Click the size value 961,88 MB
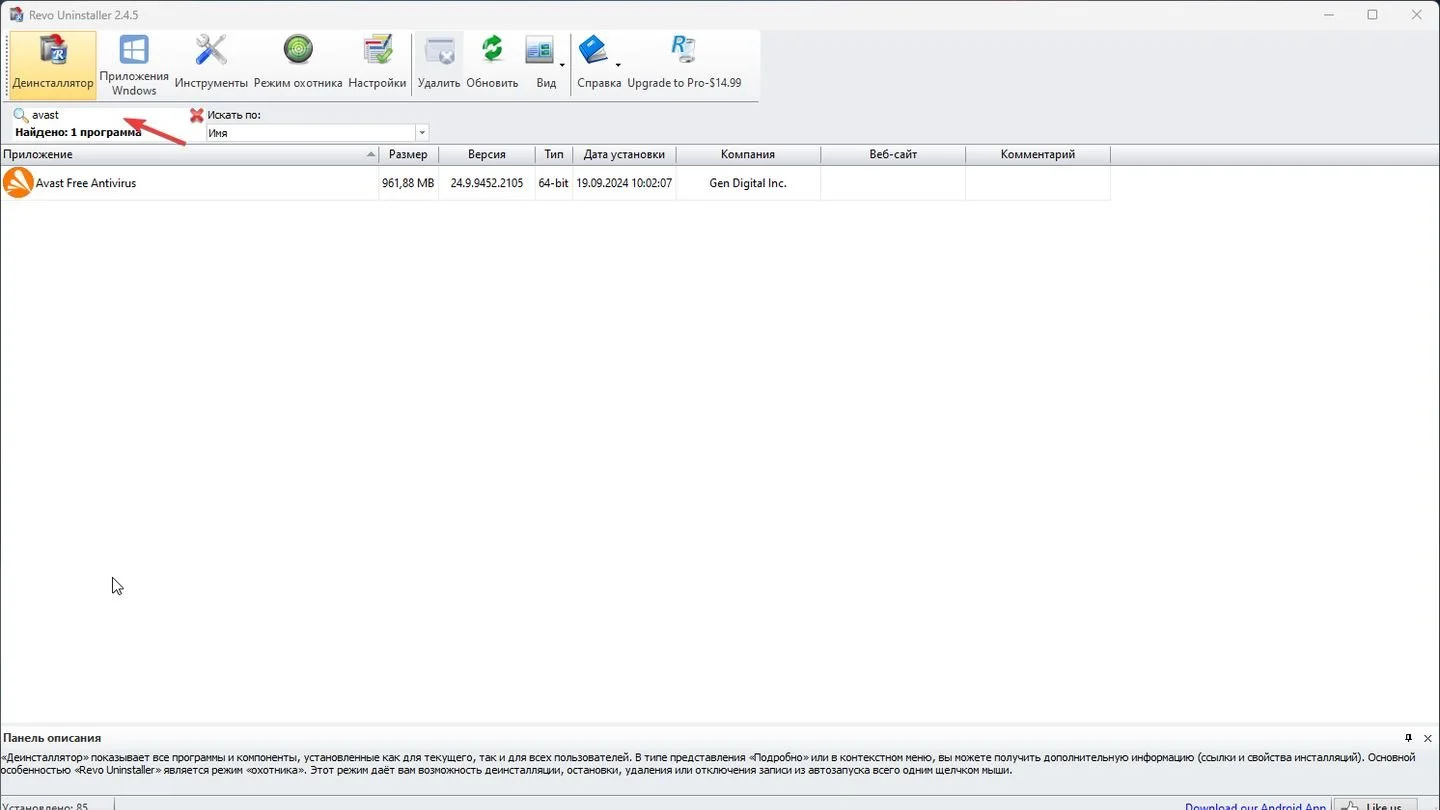 click(408, 184)
